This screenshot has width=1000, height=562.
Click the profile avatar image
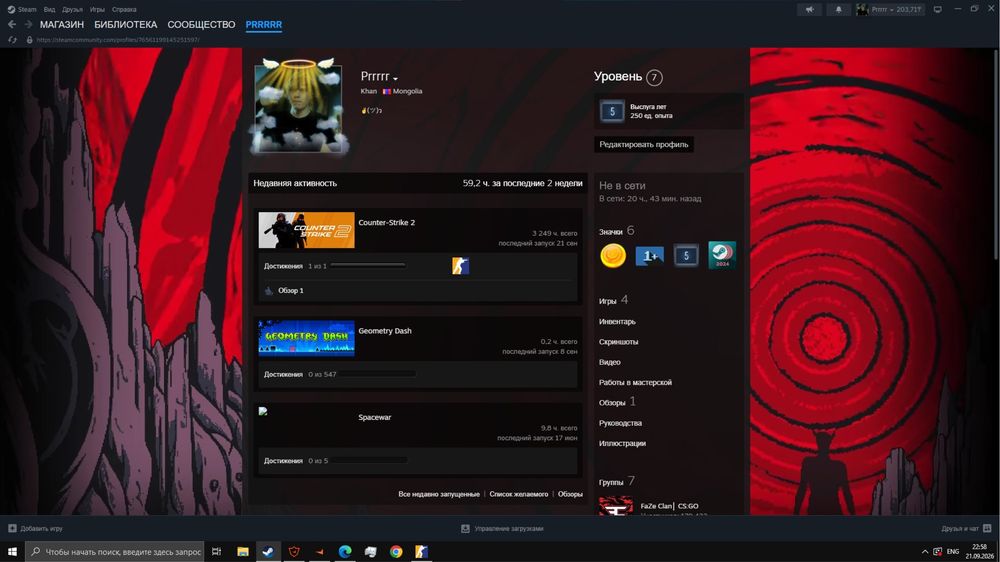(x=298, y=107)
